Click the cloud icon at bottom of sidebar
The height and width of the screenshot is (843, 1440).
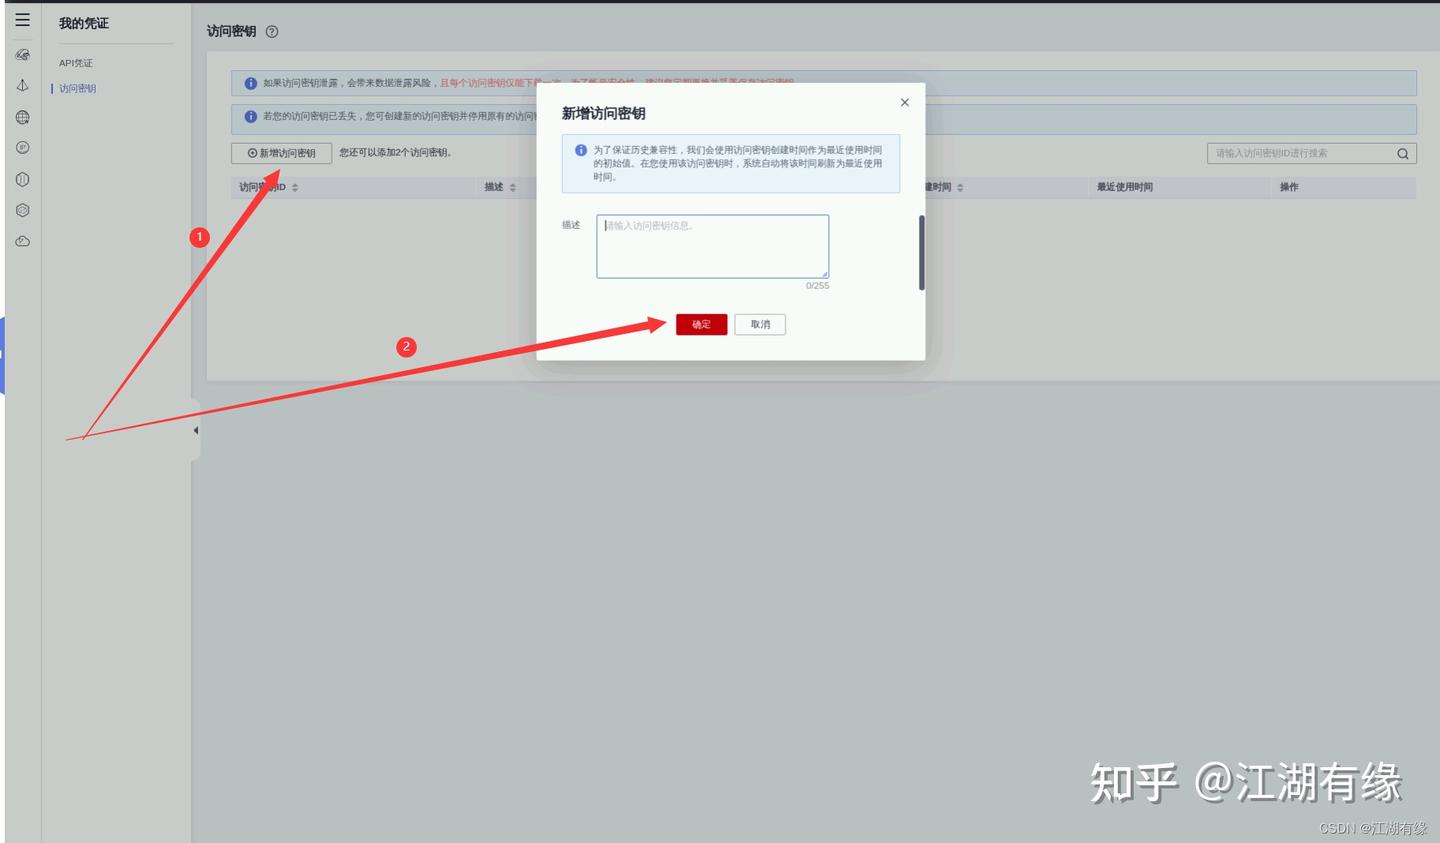click(22, 240)
